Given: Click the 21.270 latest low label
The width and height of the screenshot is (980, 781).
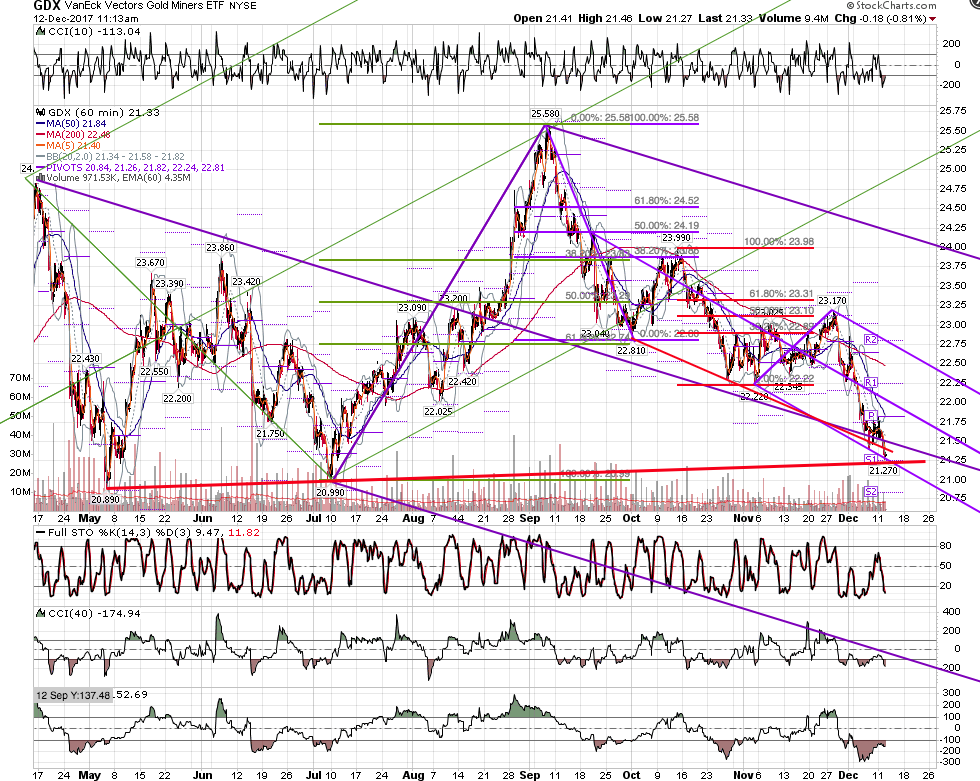Looking at the screenshot, I should pyautogui.click(x=884, y=470).
